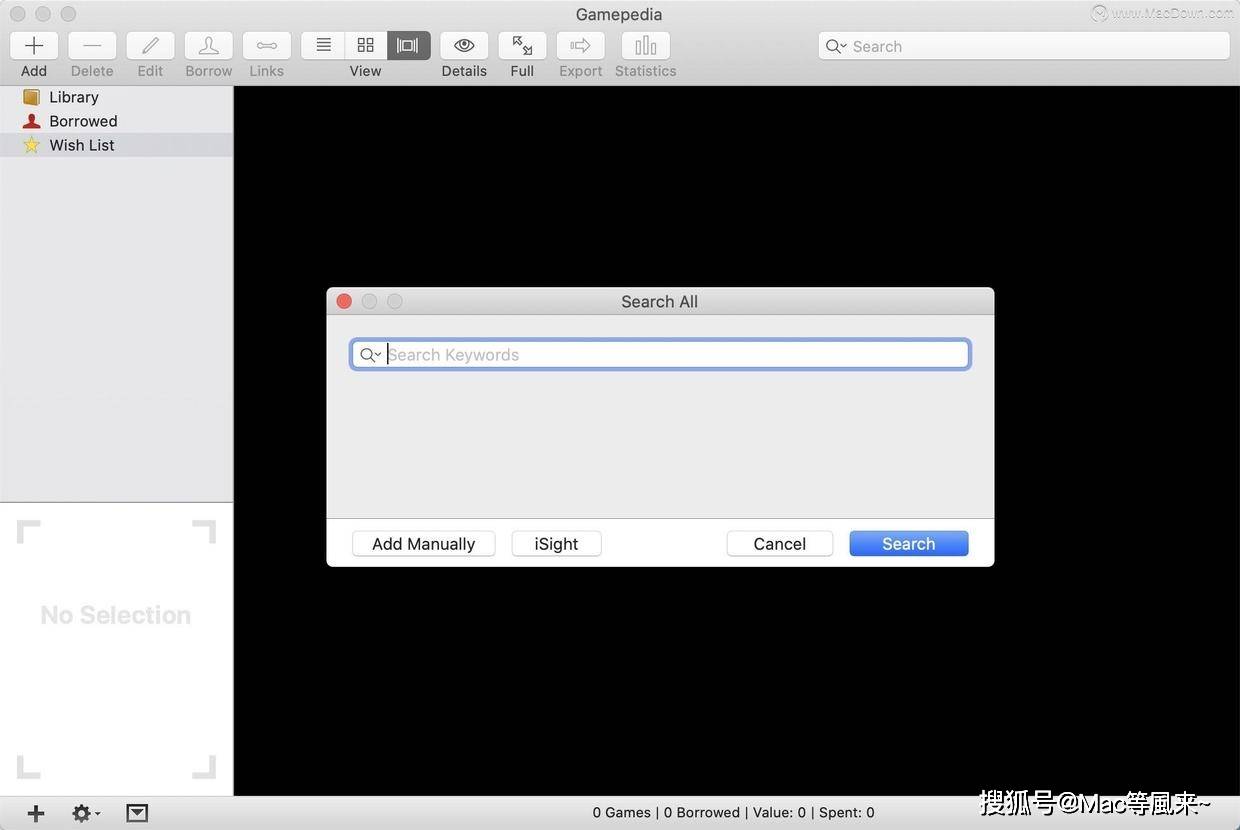Click the Add Manually button
The width and height of the screenshot is (1240, 830).
(424, 544)
